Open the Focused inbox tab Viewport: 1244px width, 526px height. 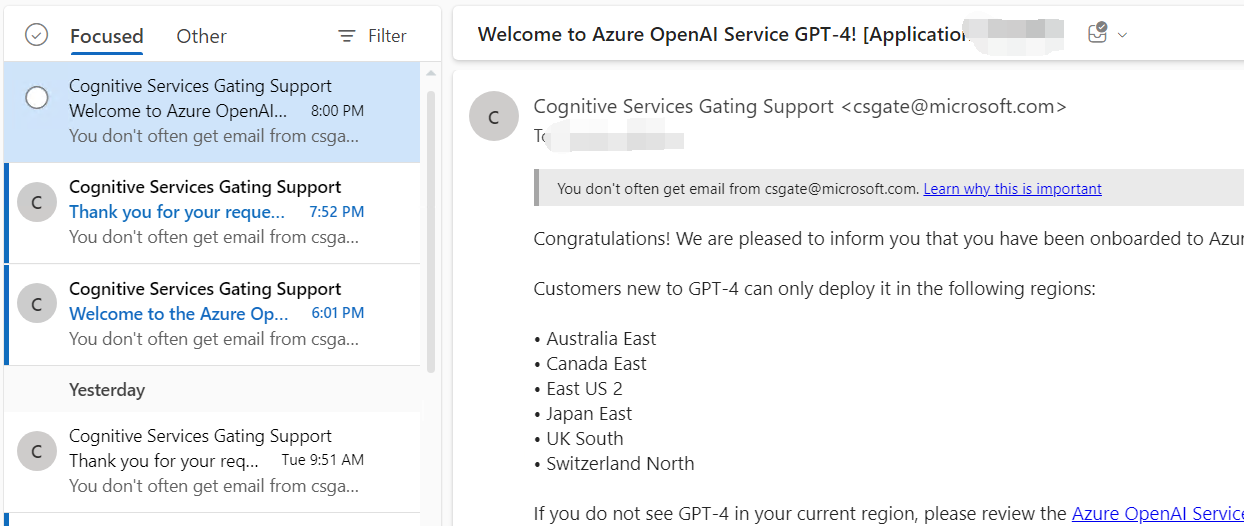pos(106,36)
